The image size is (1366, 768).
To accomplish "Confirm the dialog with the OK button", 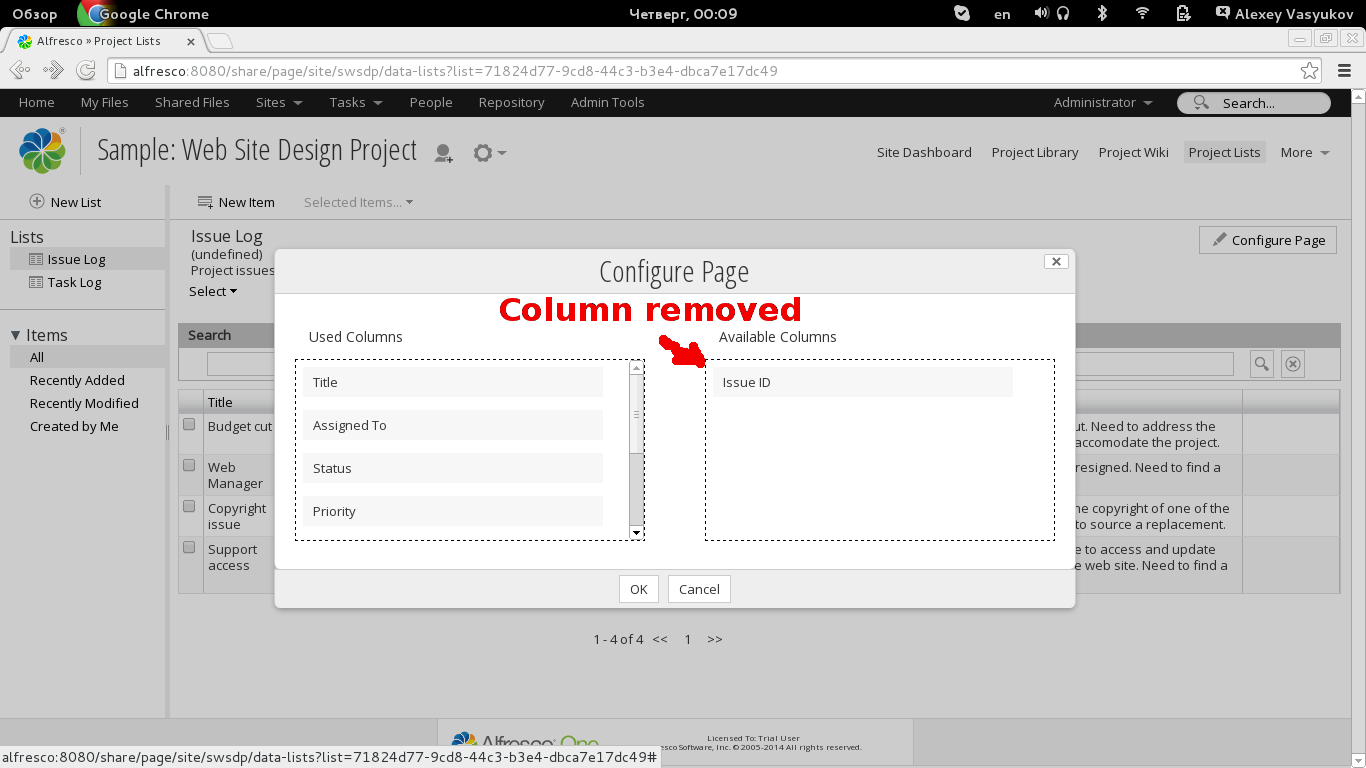I will 638,589.
